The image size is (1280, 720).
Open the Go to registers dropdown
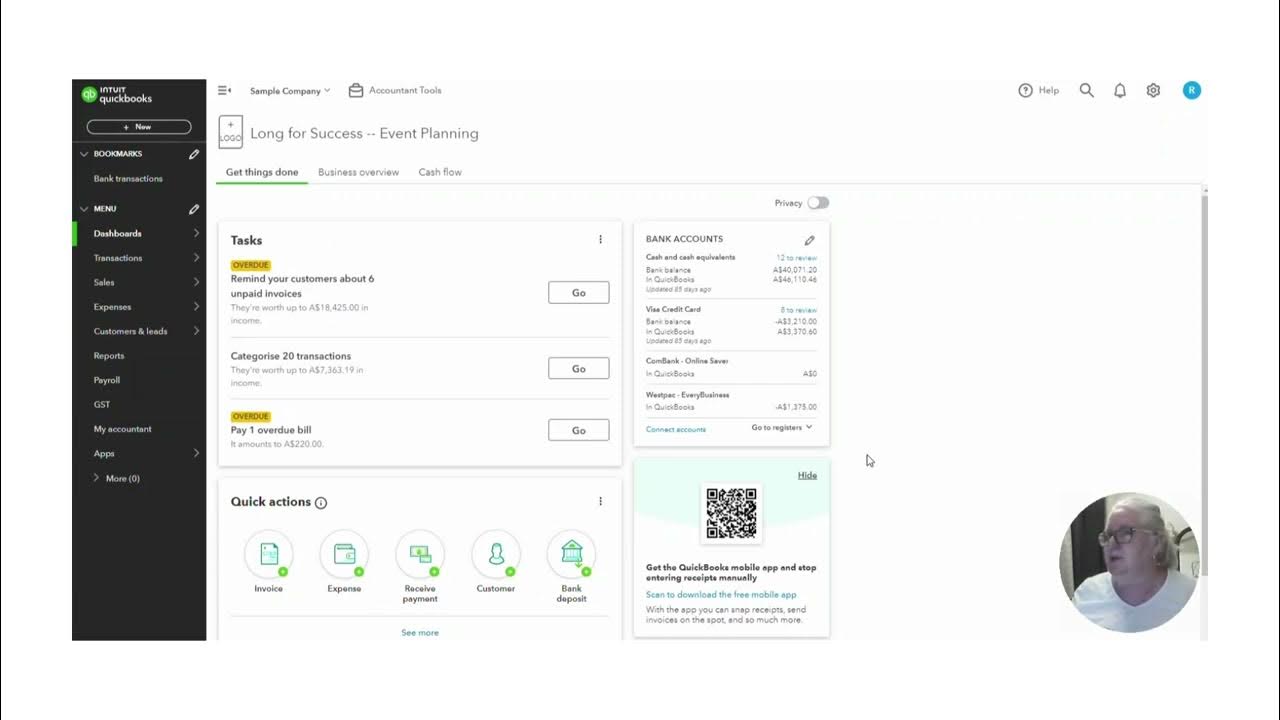click(x=782, y=427)
